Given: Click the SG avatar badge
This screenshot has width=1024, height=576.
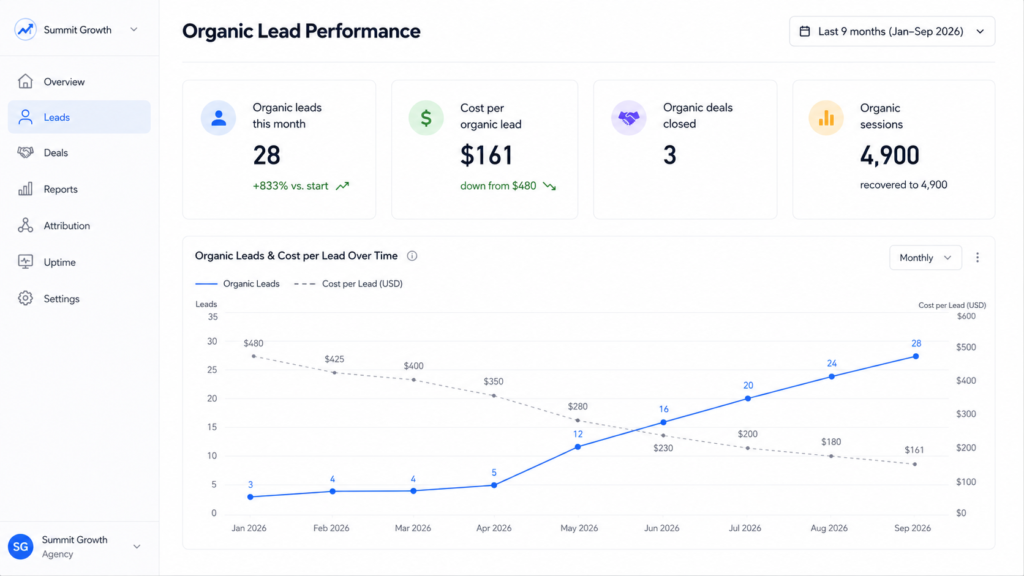Looking at the screenshot, I should 20,547.
